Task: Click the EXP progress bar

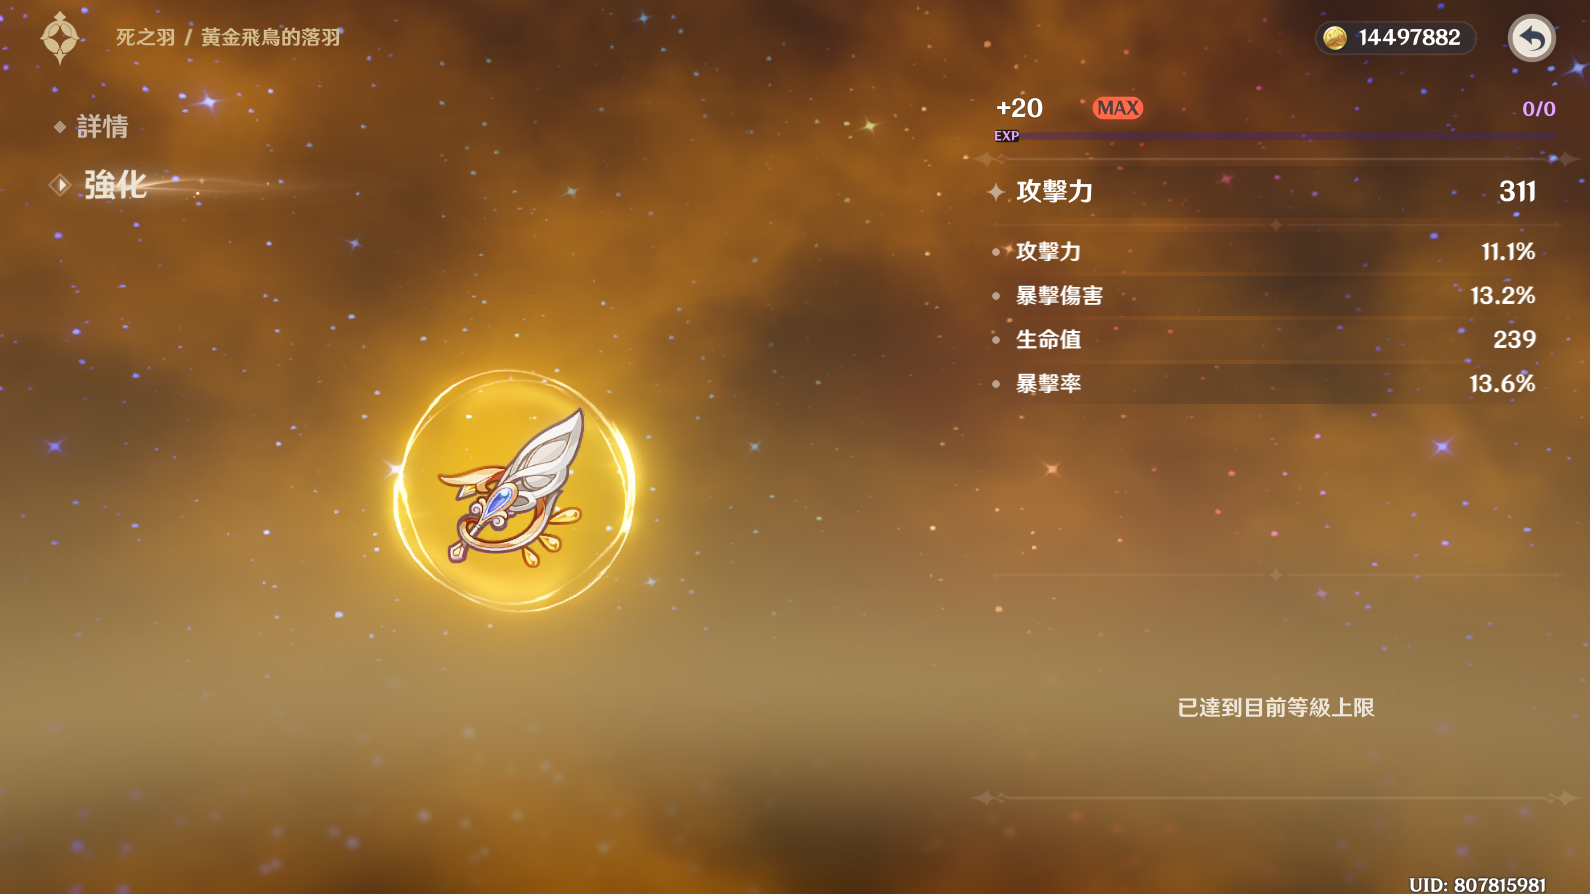Action: click(1275, 136)
